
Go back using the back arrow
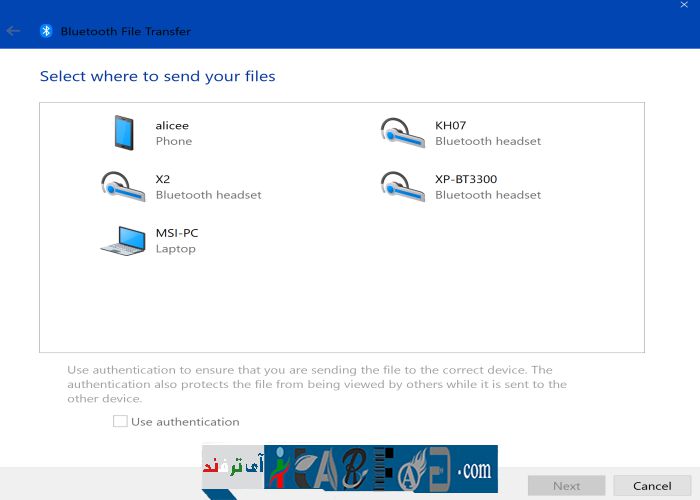[14, 31]
